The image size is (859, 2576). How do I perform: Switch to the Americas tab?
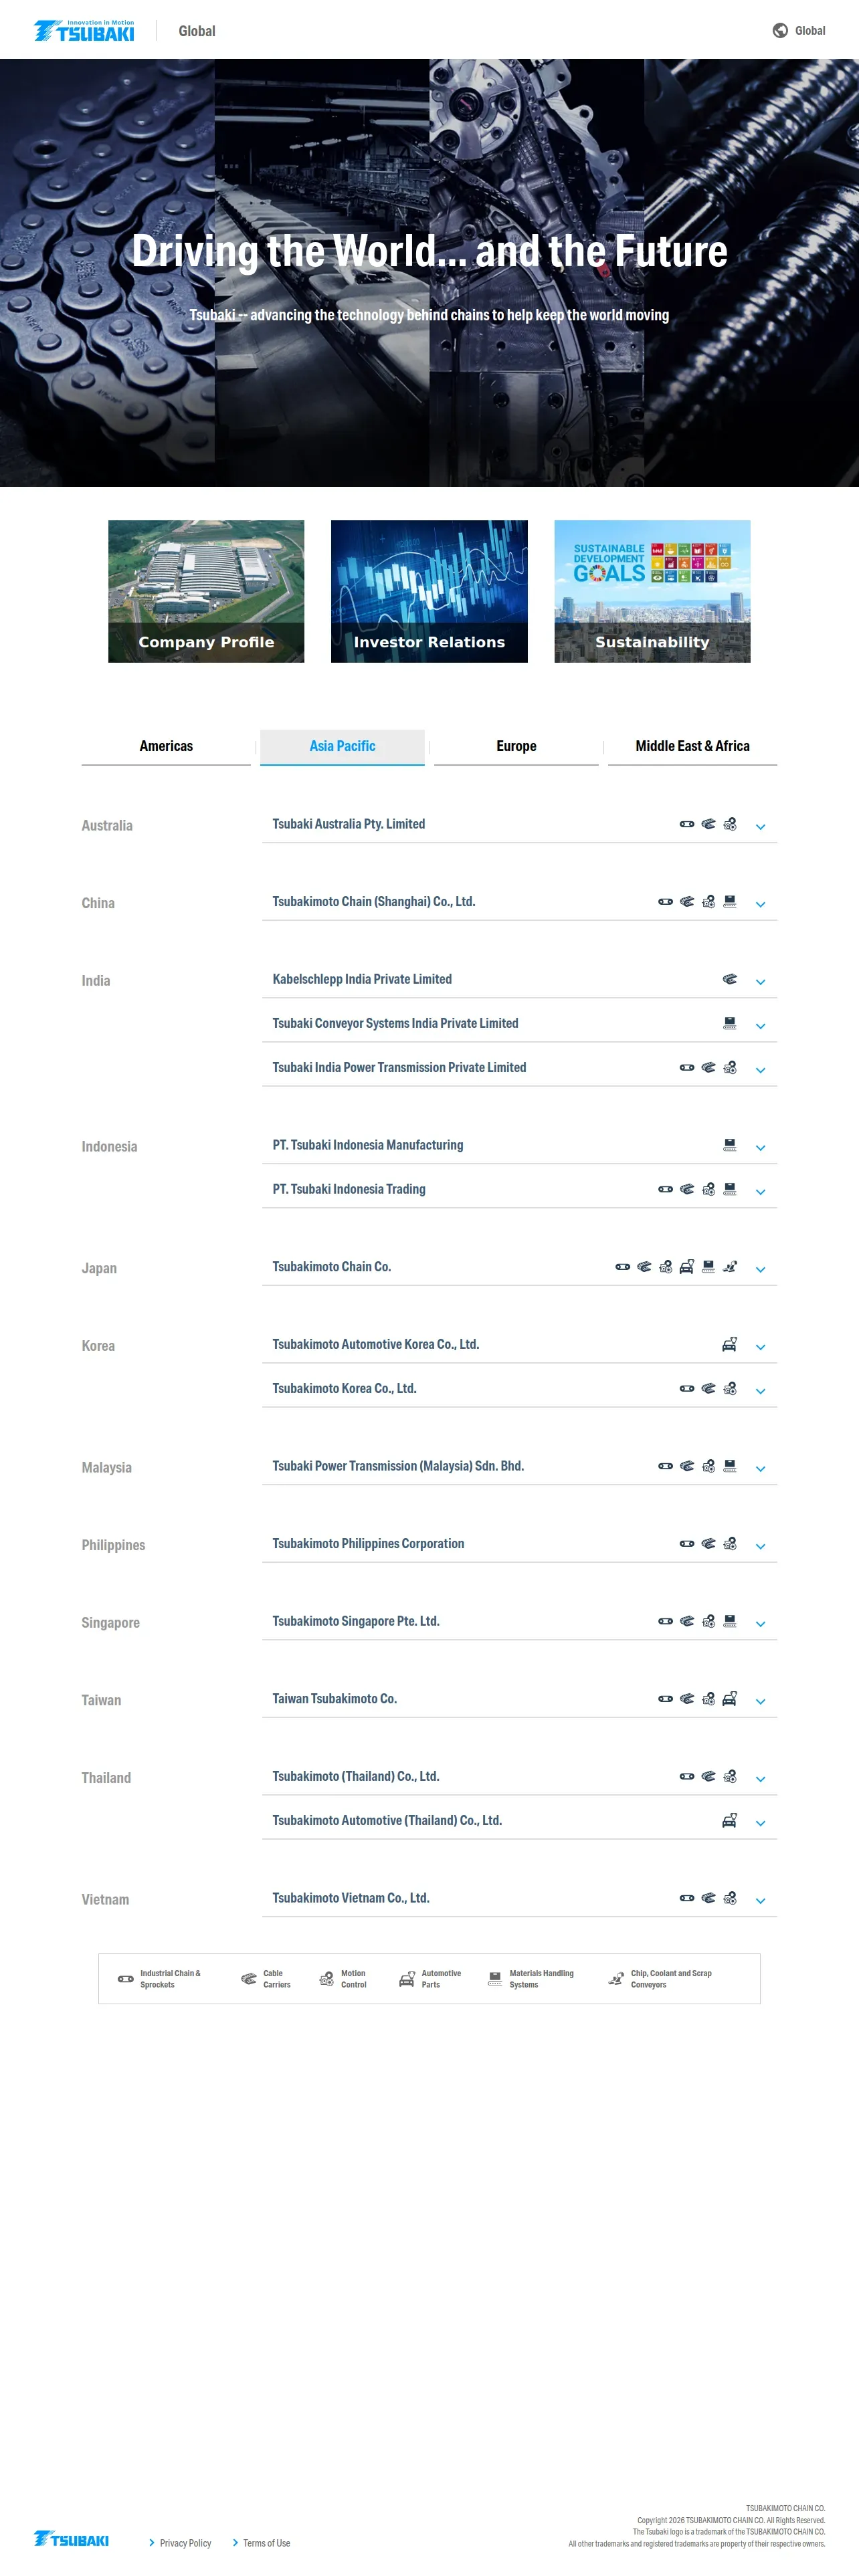pos(166,747)
